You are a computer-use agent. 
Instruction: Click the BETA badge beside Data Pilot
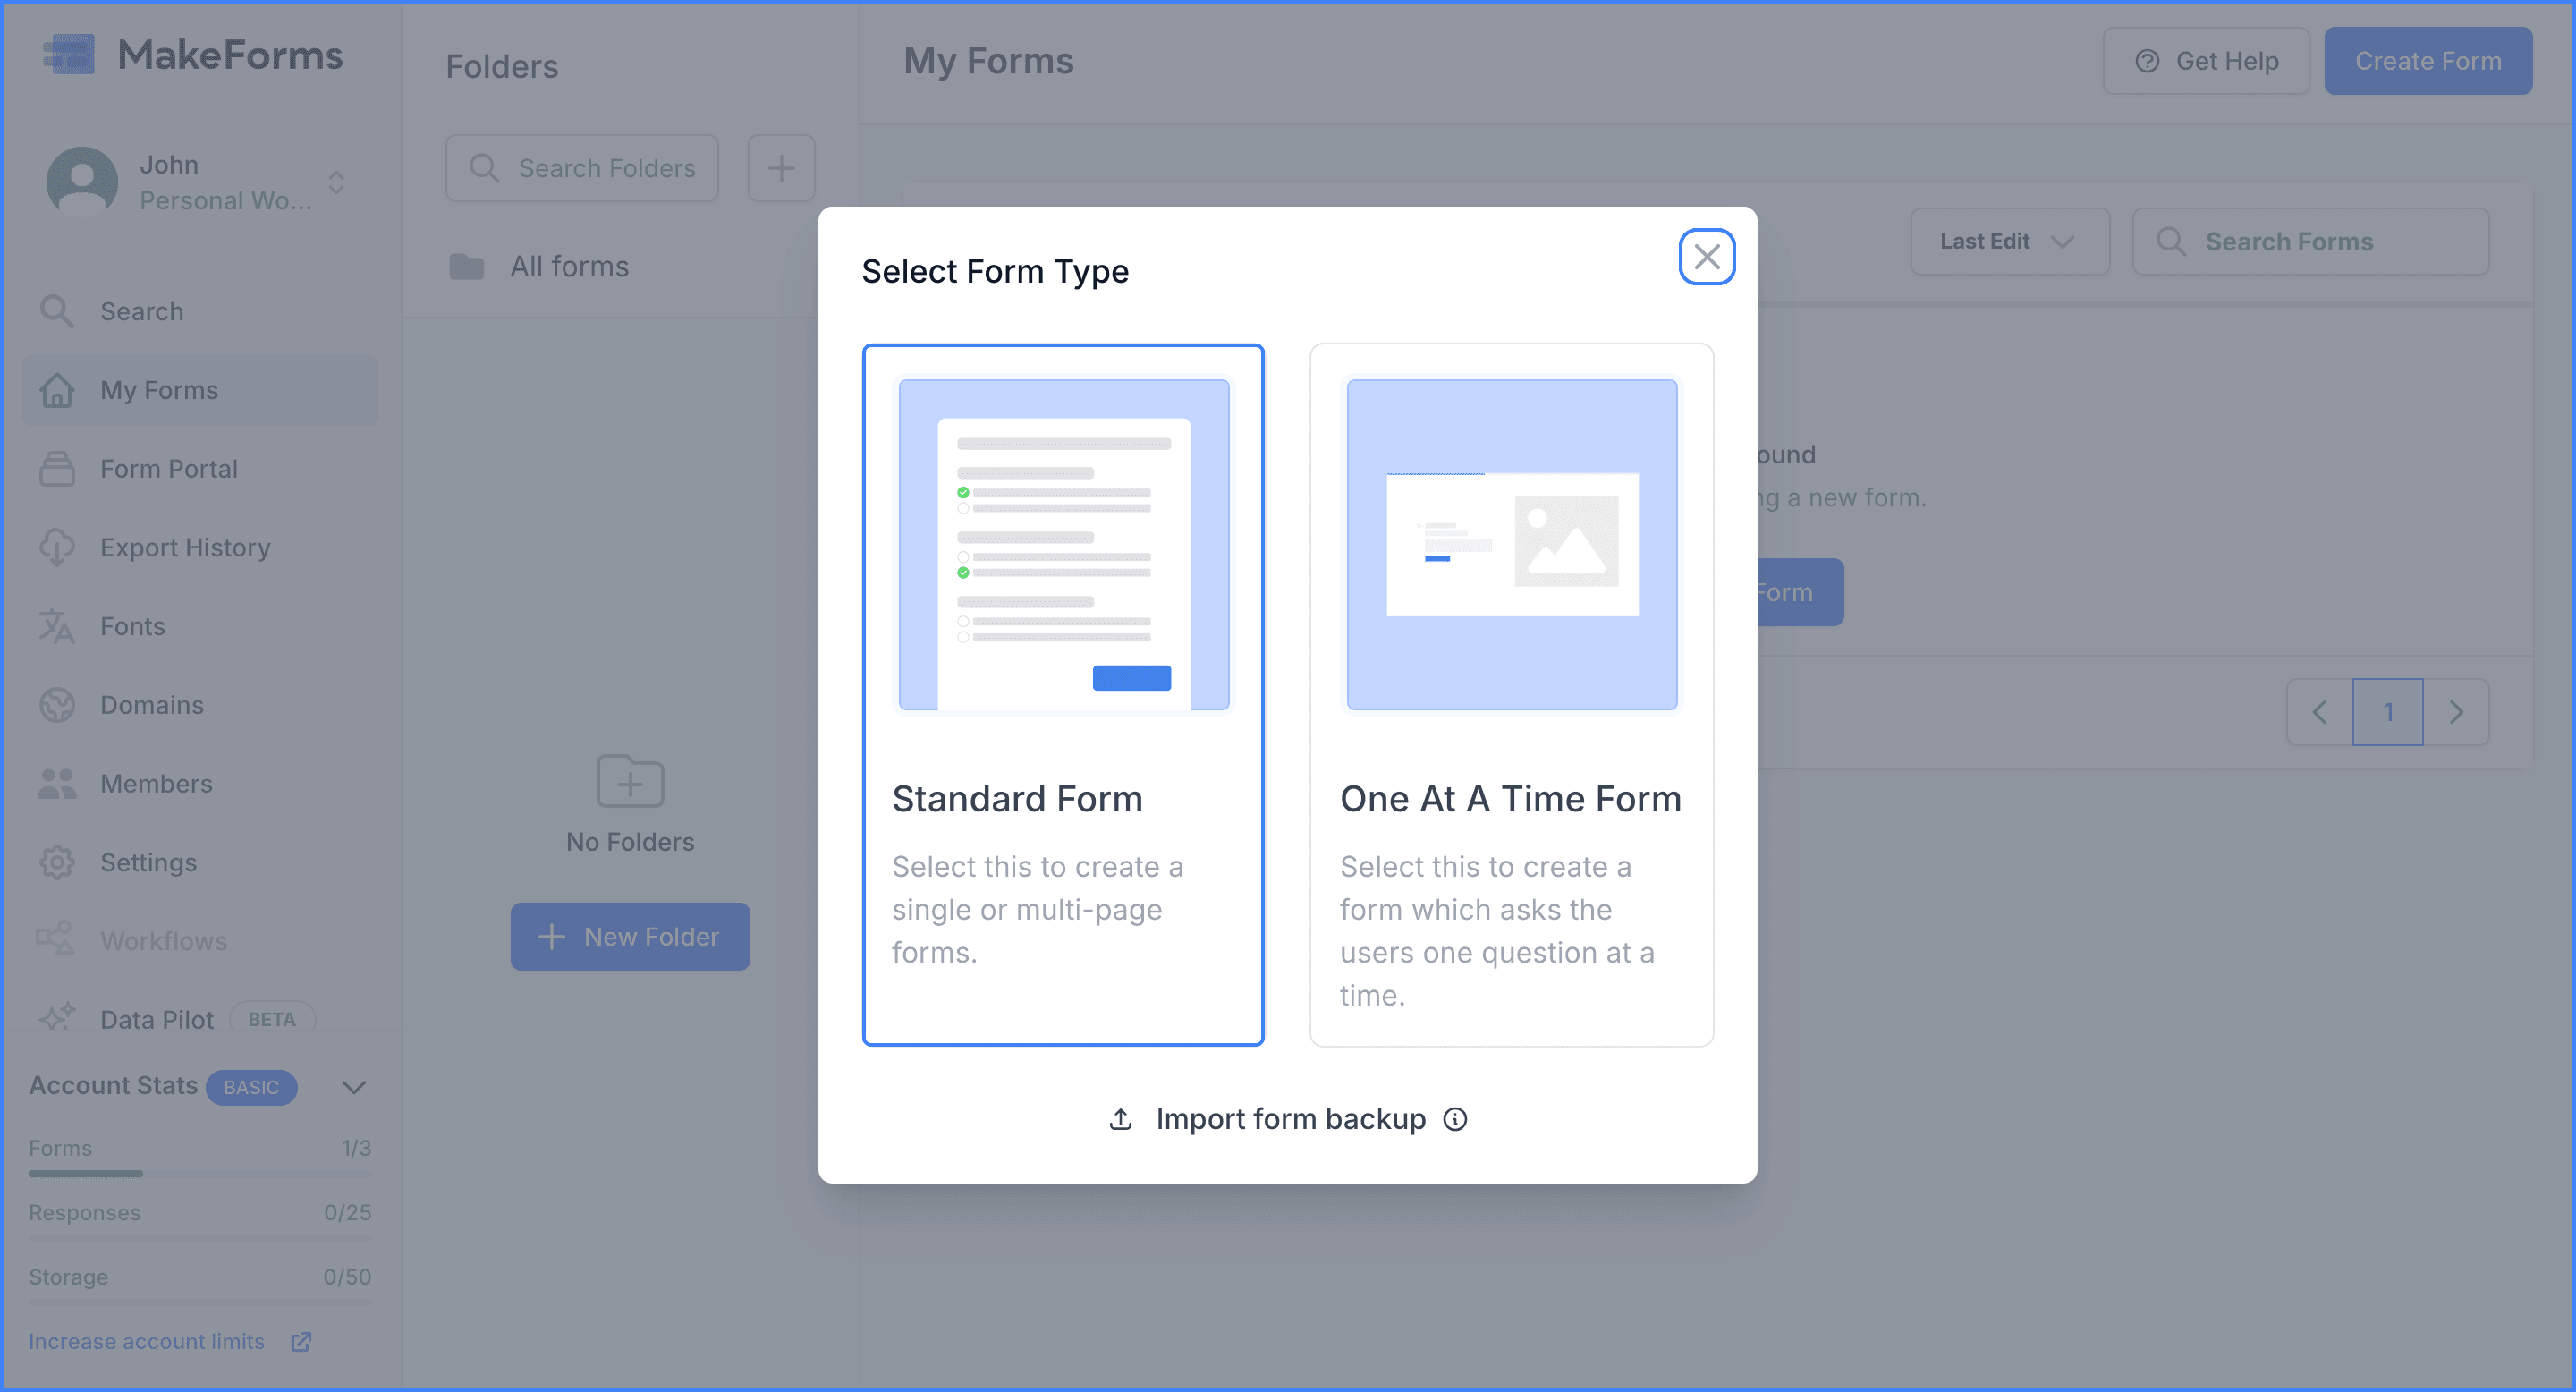click(272, 1019)
